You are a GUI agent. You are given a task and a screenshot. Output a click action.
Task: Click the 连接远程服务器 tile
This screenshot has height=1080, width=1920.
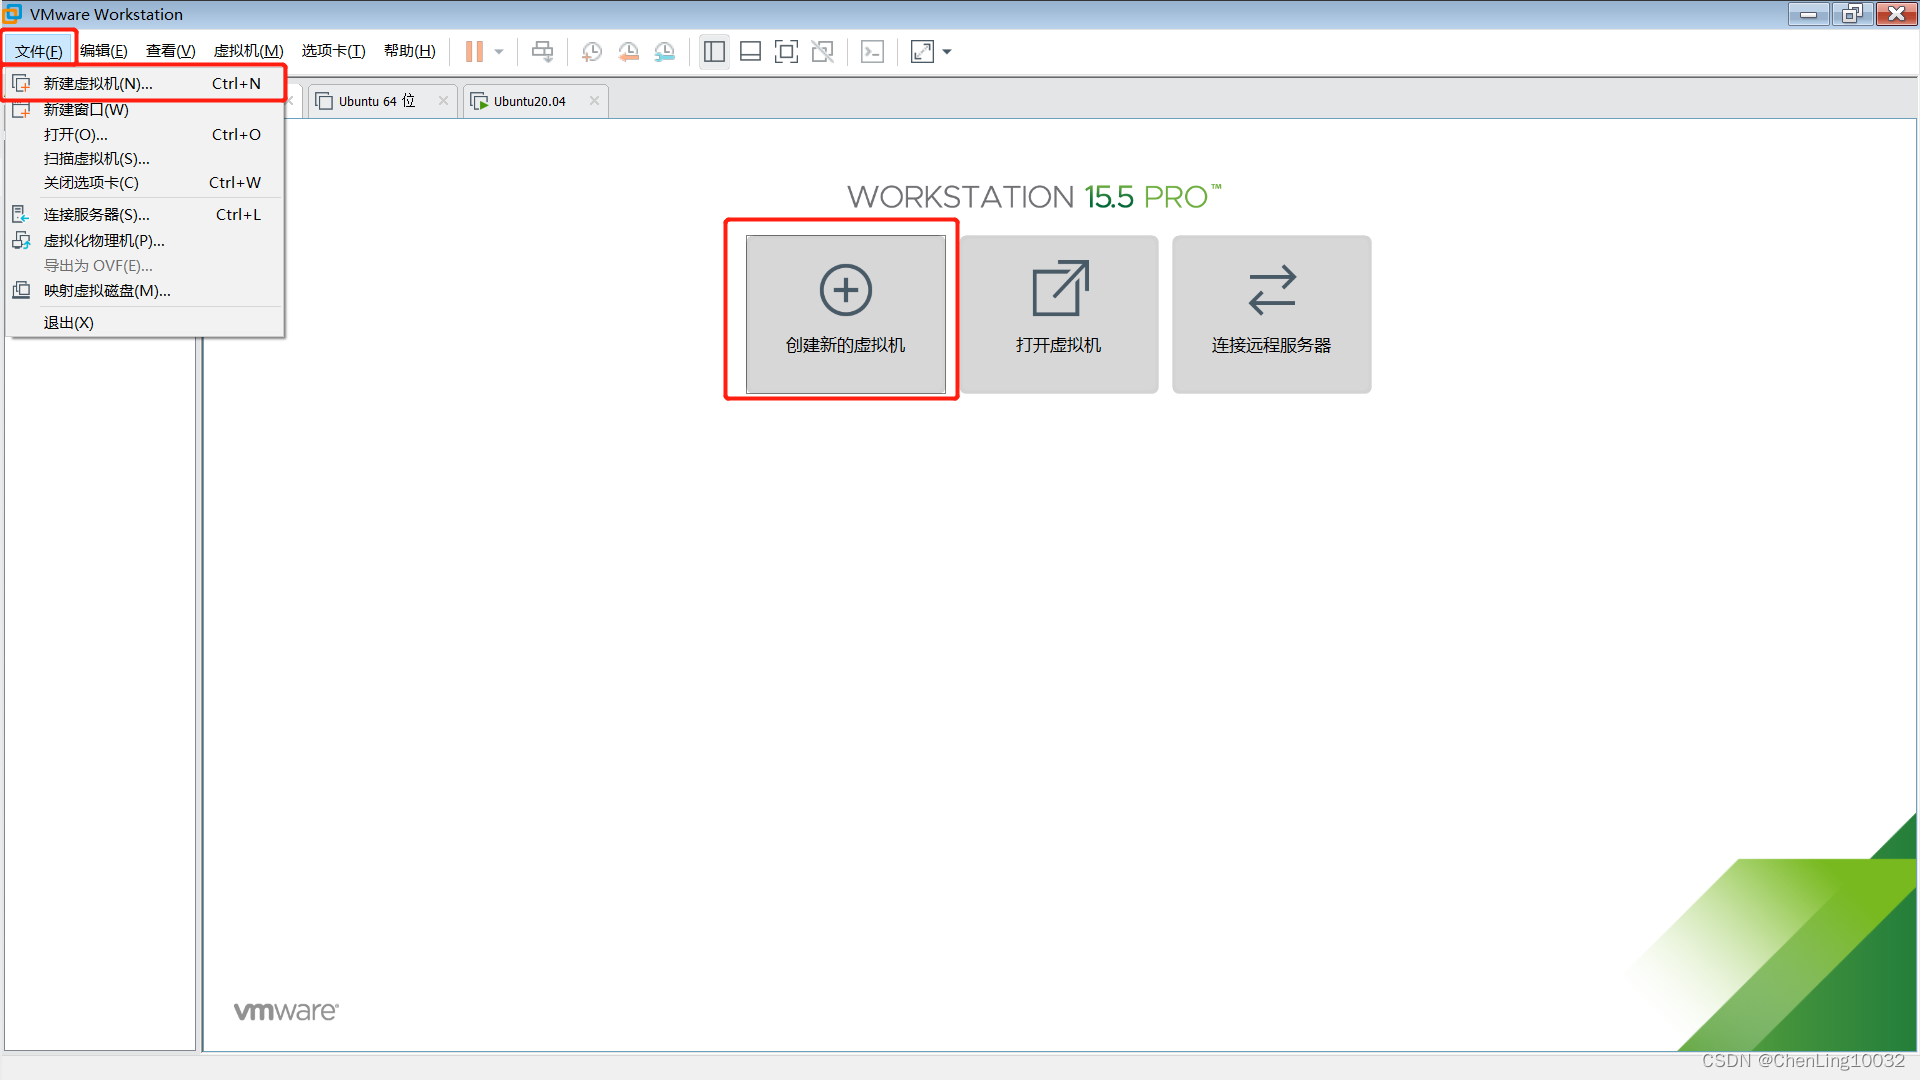click(x=1271, y=314)
